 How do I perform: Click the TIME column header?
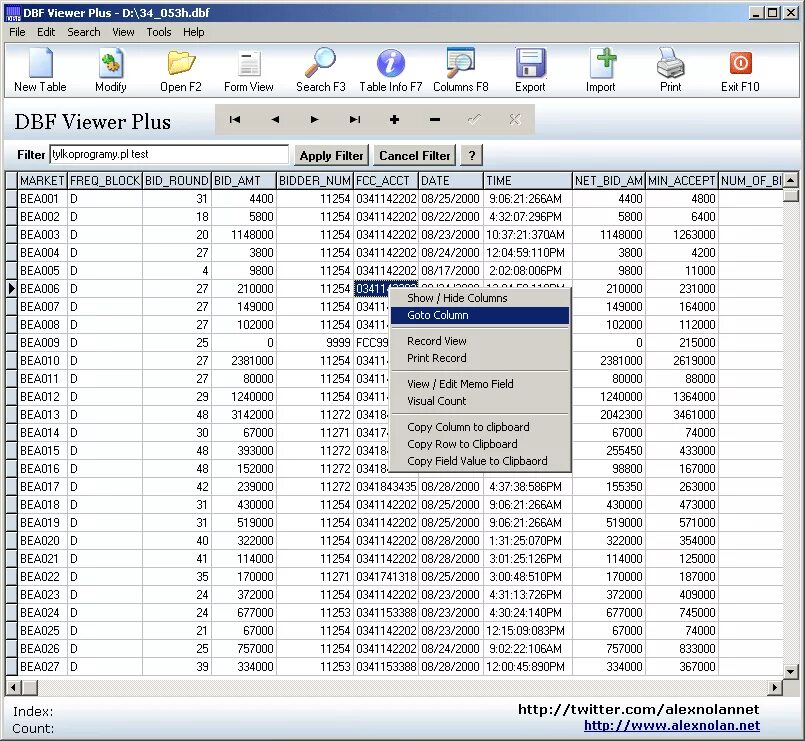tap(528, 181)
